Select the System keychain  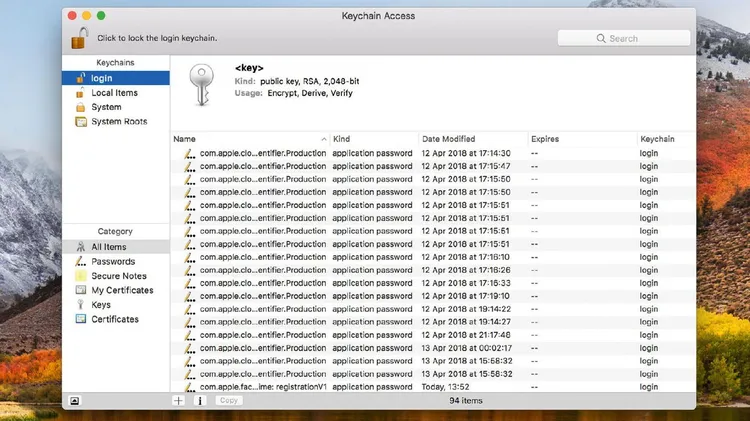[106, 107]
